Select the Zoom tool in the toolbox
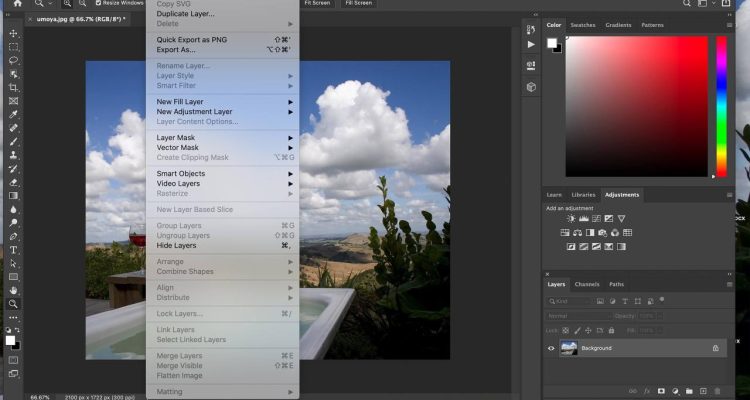The image size is (750, 400). click(x=13, y=304)
